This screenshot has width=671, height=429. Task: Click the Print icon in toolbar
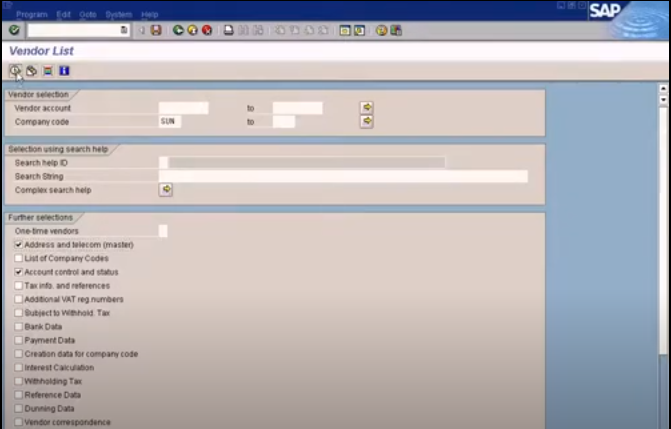[229, 30]
